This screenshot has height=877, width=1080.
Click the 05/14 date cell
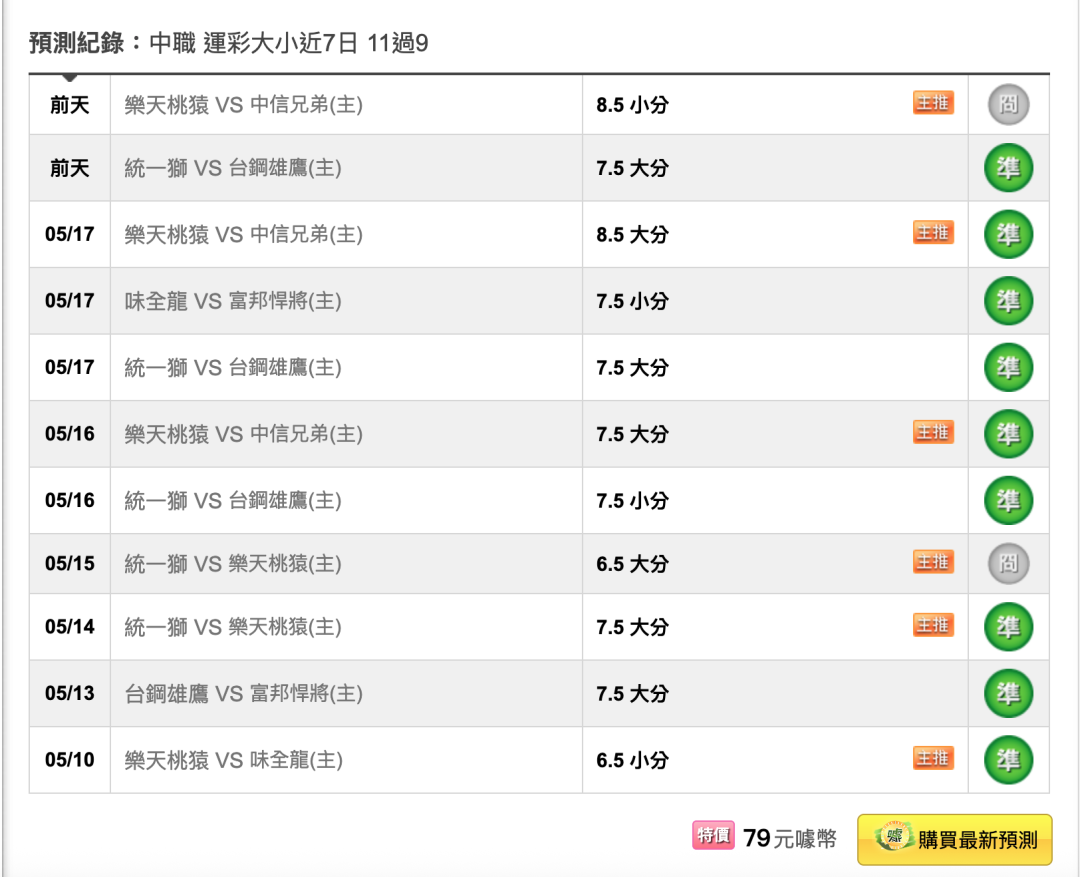70,627
